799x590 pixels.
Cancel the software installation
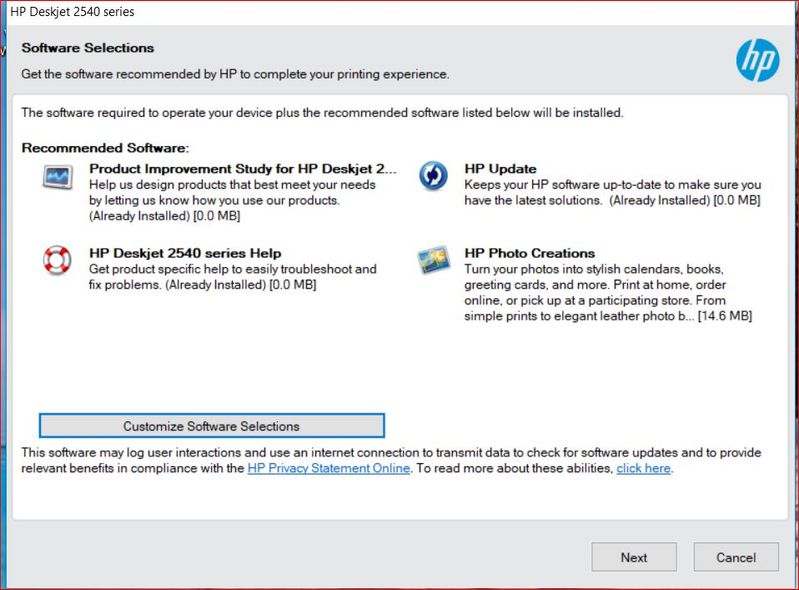(x=736, y=557)
